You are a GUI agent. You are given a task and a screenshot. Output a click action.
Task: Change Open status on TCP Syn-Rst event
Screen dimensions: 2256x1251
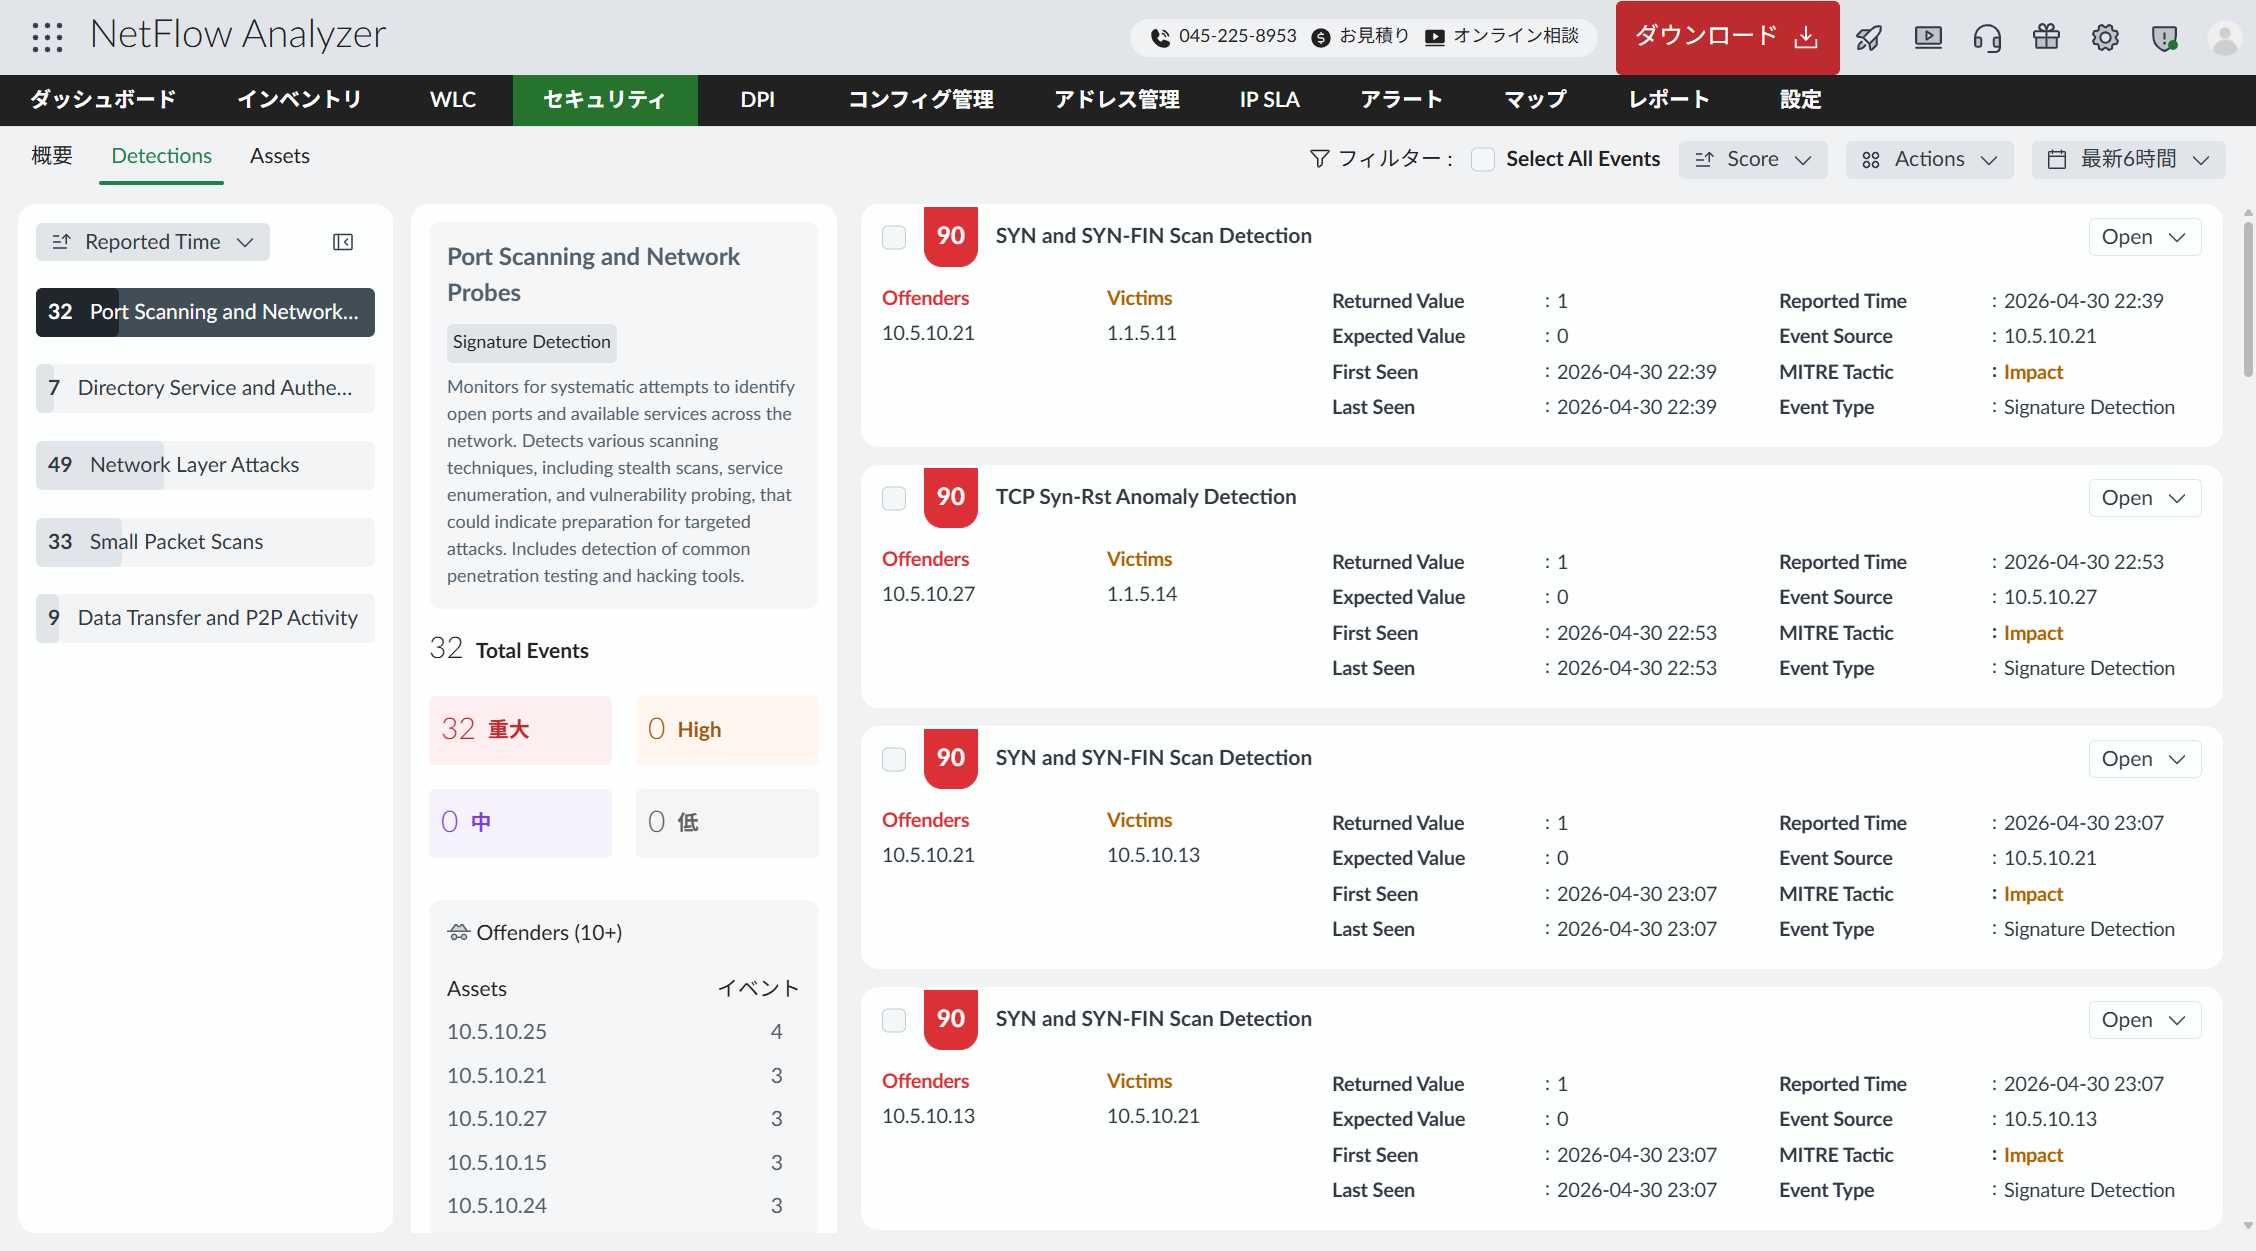tap(2144, 498)
